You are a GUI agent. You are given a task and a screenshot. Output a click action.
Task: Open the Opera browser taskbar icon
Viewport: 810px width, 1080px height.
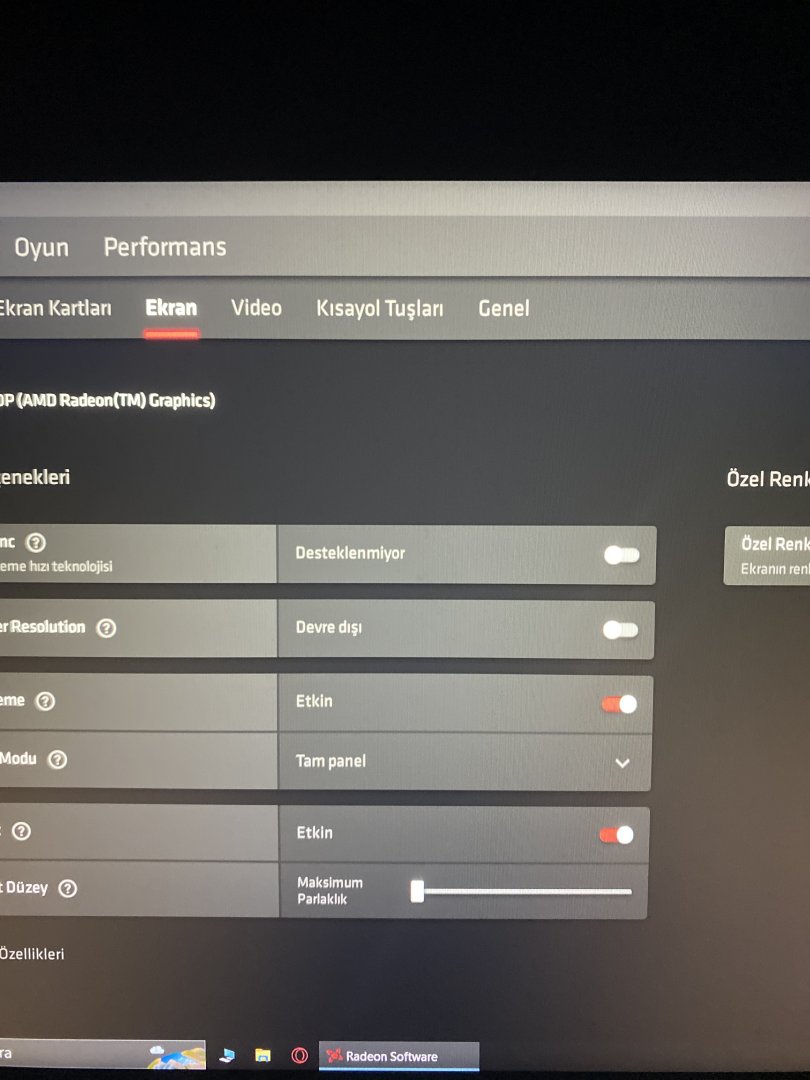tap(300, 1055)
